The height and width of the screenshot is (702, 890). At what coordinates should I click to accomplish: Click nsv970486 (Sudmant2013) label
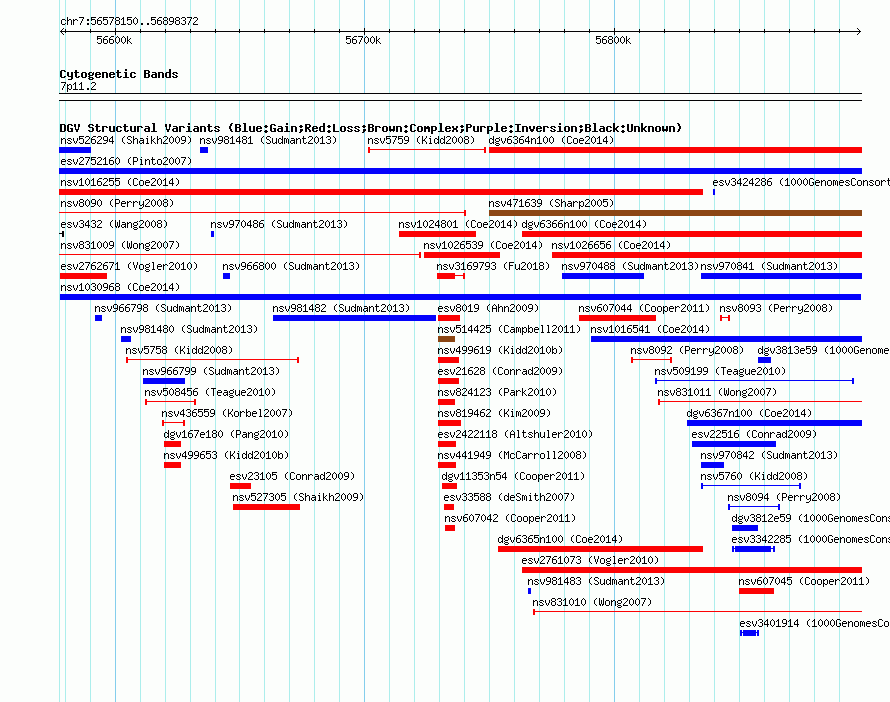point(279,224)
